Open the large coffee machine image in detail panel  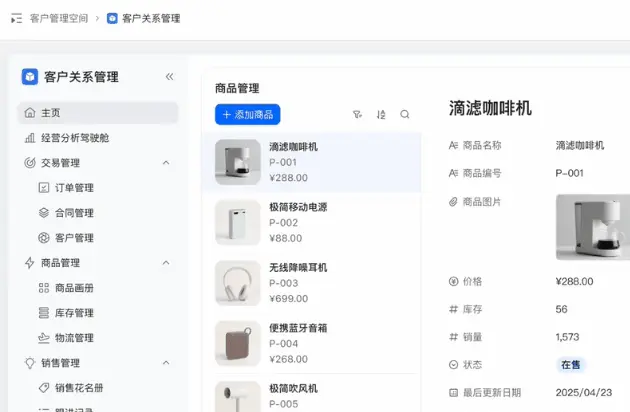593,227
